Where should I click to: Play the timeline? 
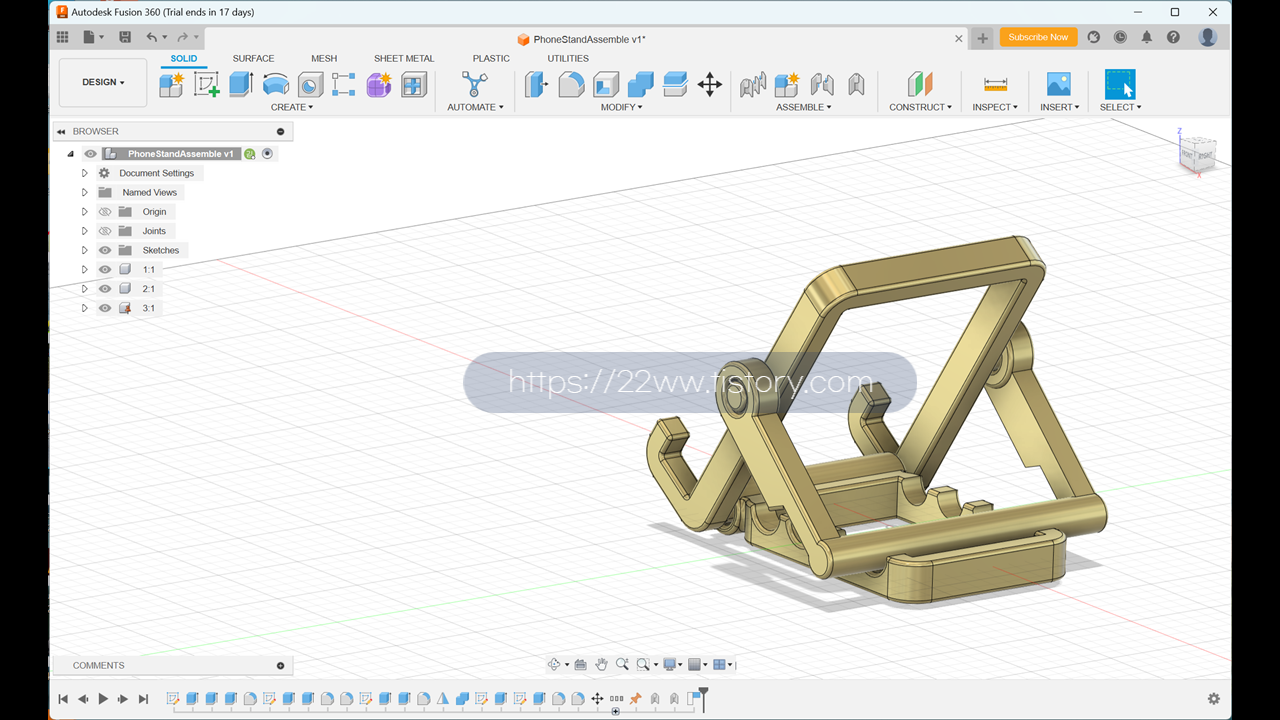(x=103, y=699)
